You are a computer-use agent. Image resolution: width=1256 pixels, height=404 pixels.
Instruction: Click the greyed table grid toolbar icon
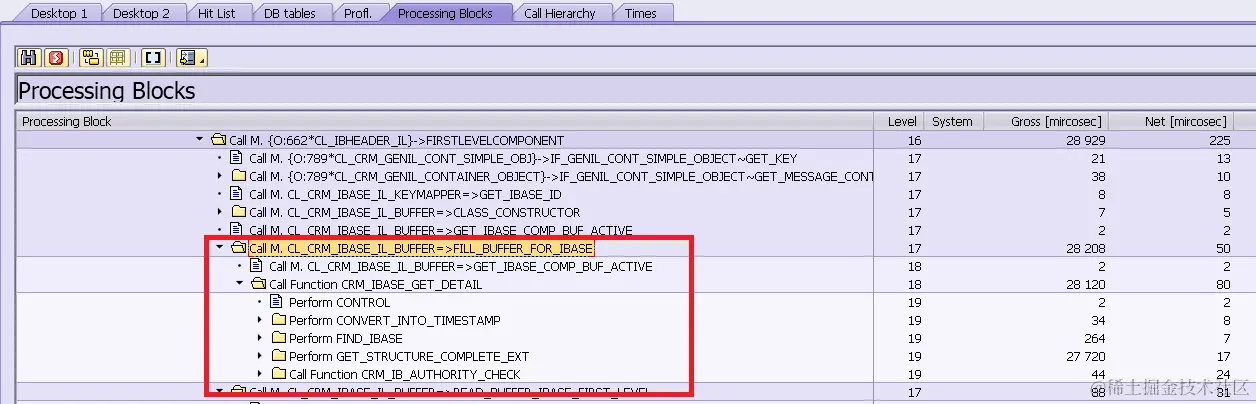pyautogui.click(x=118, y=57)
